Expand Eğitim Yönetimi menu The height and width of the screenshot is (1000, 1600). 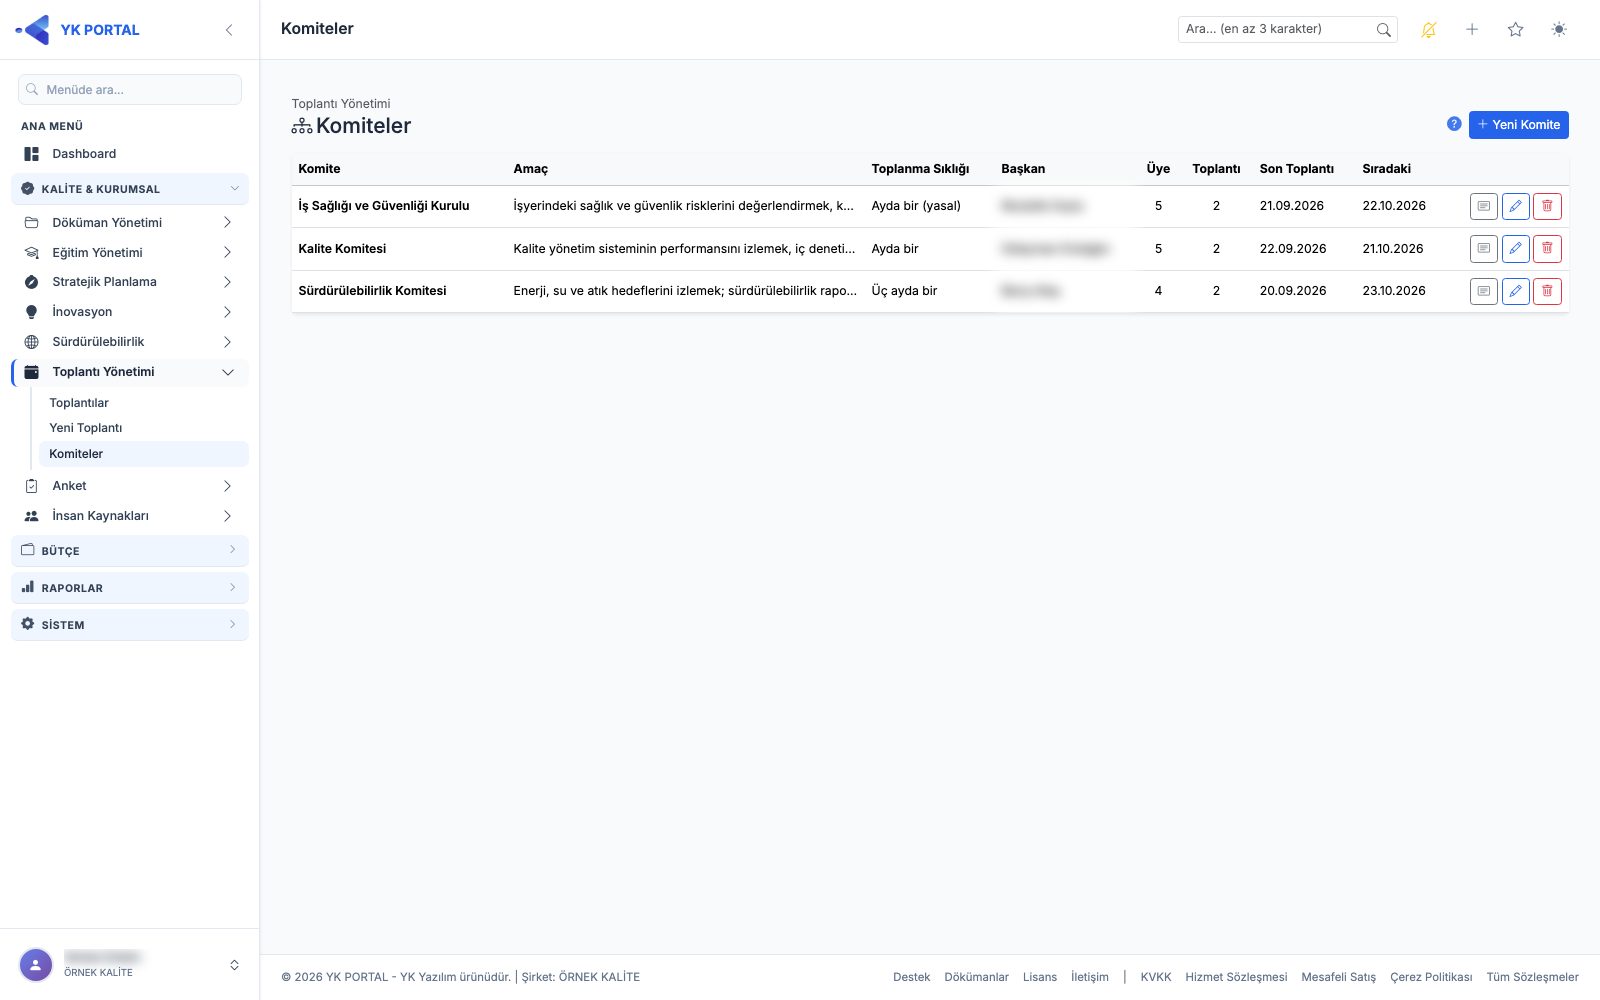(130, 253)
